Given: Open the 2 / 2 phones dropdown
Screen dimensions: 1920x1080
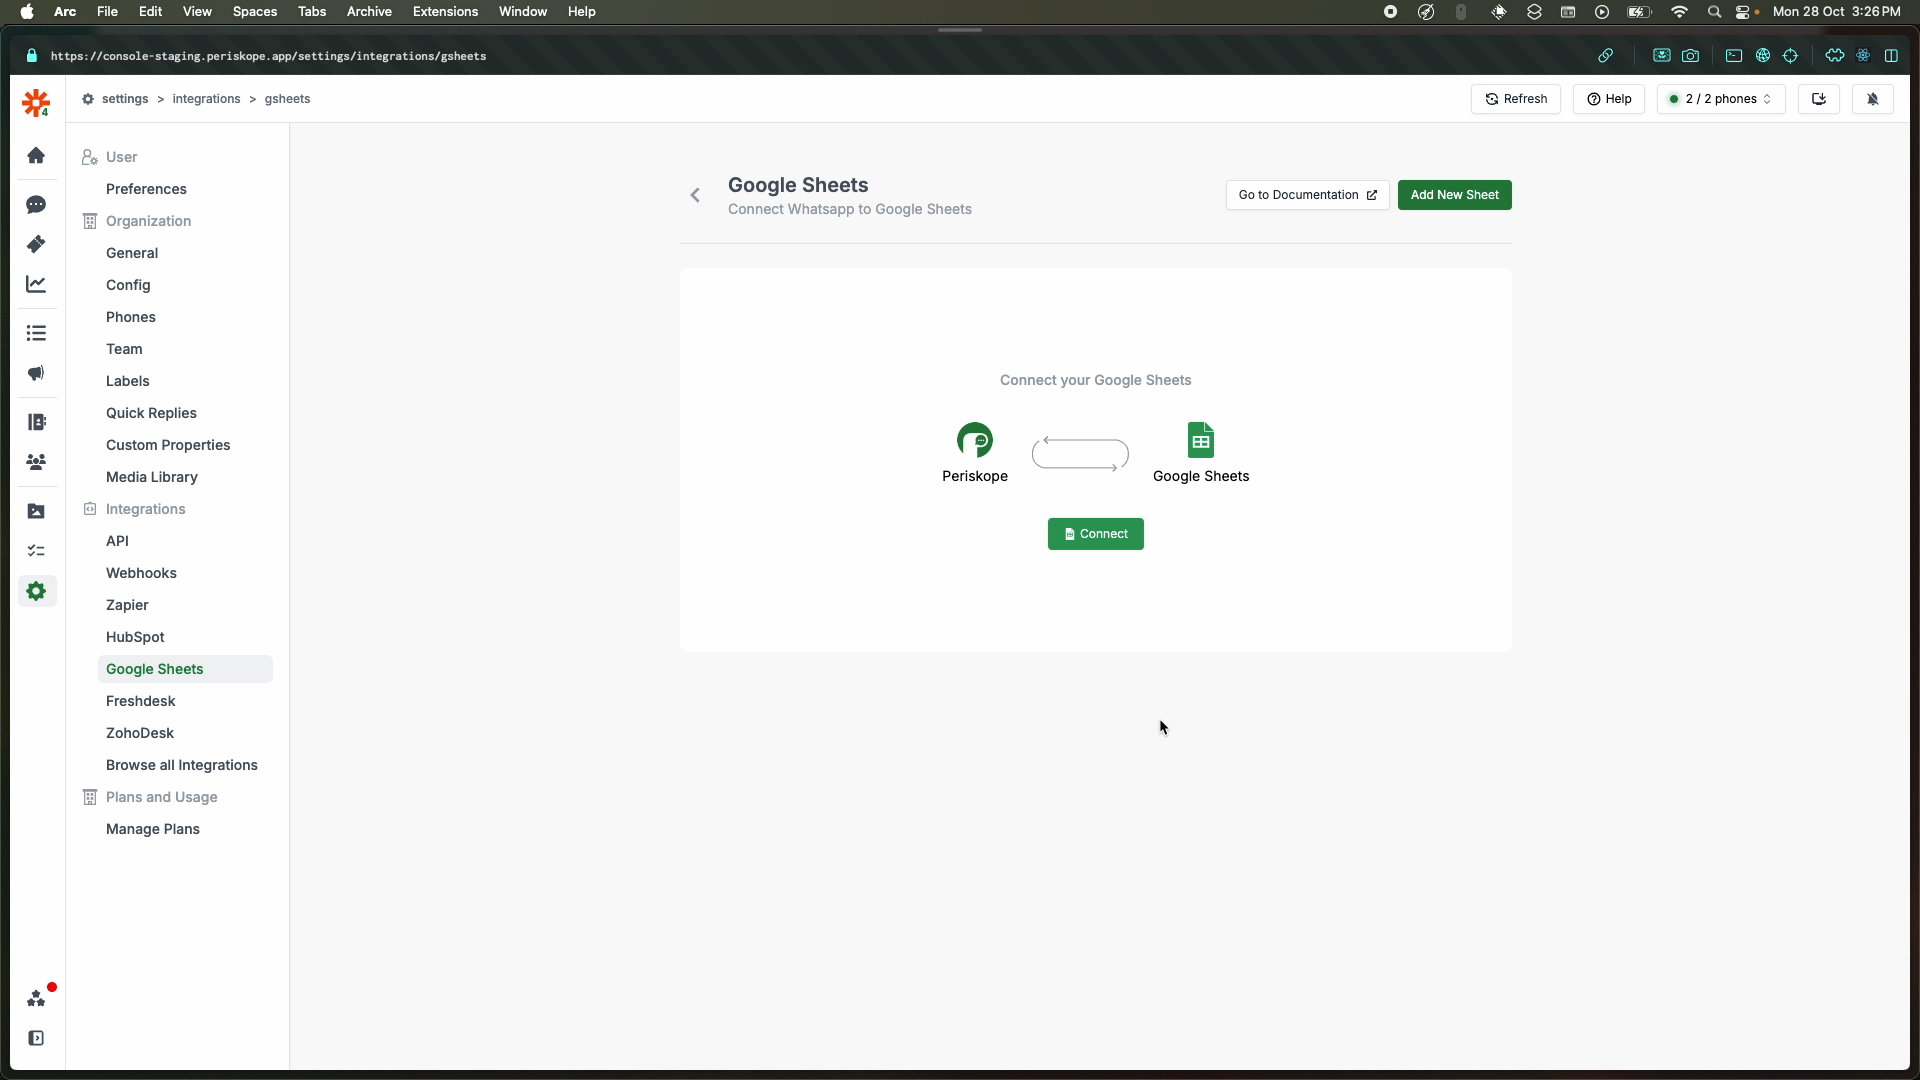Looking at the screenshot, I should (x=1721, y=99).
